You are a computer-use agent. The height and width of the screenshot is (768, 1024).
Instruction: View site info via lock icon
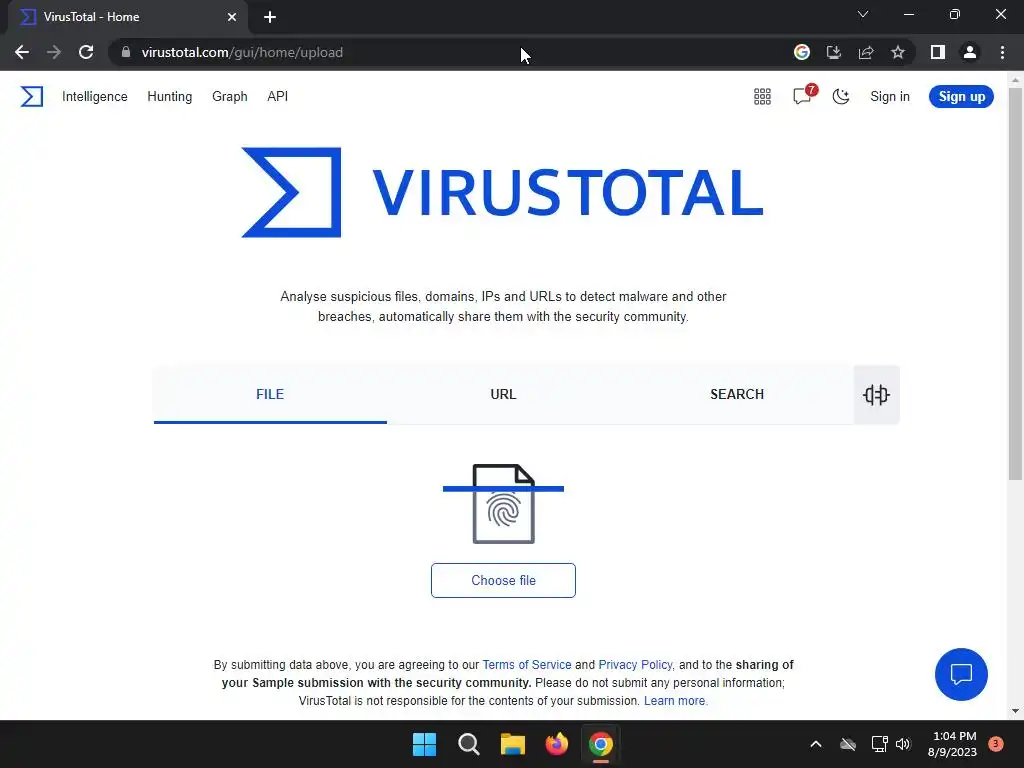(x=126, y=52)
